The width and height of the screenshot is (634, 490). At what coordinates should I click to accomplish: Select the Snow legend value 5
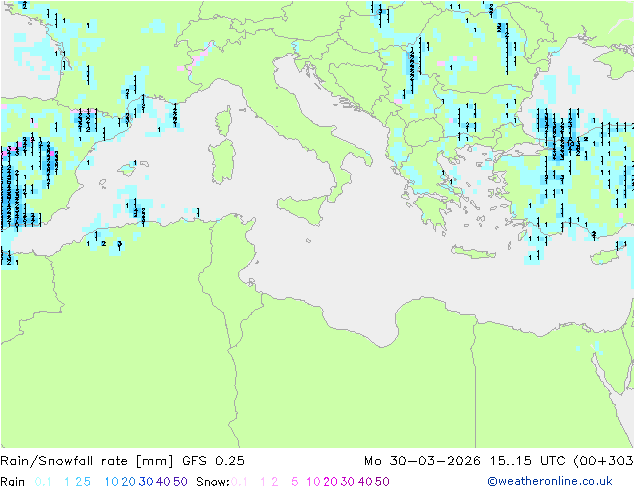(294, 482)
